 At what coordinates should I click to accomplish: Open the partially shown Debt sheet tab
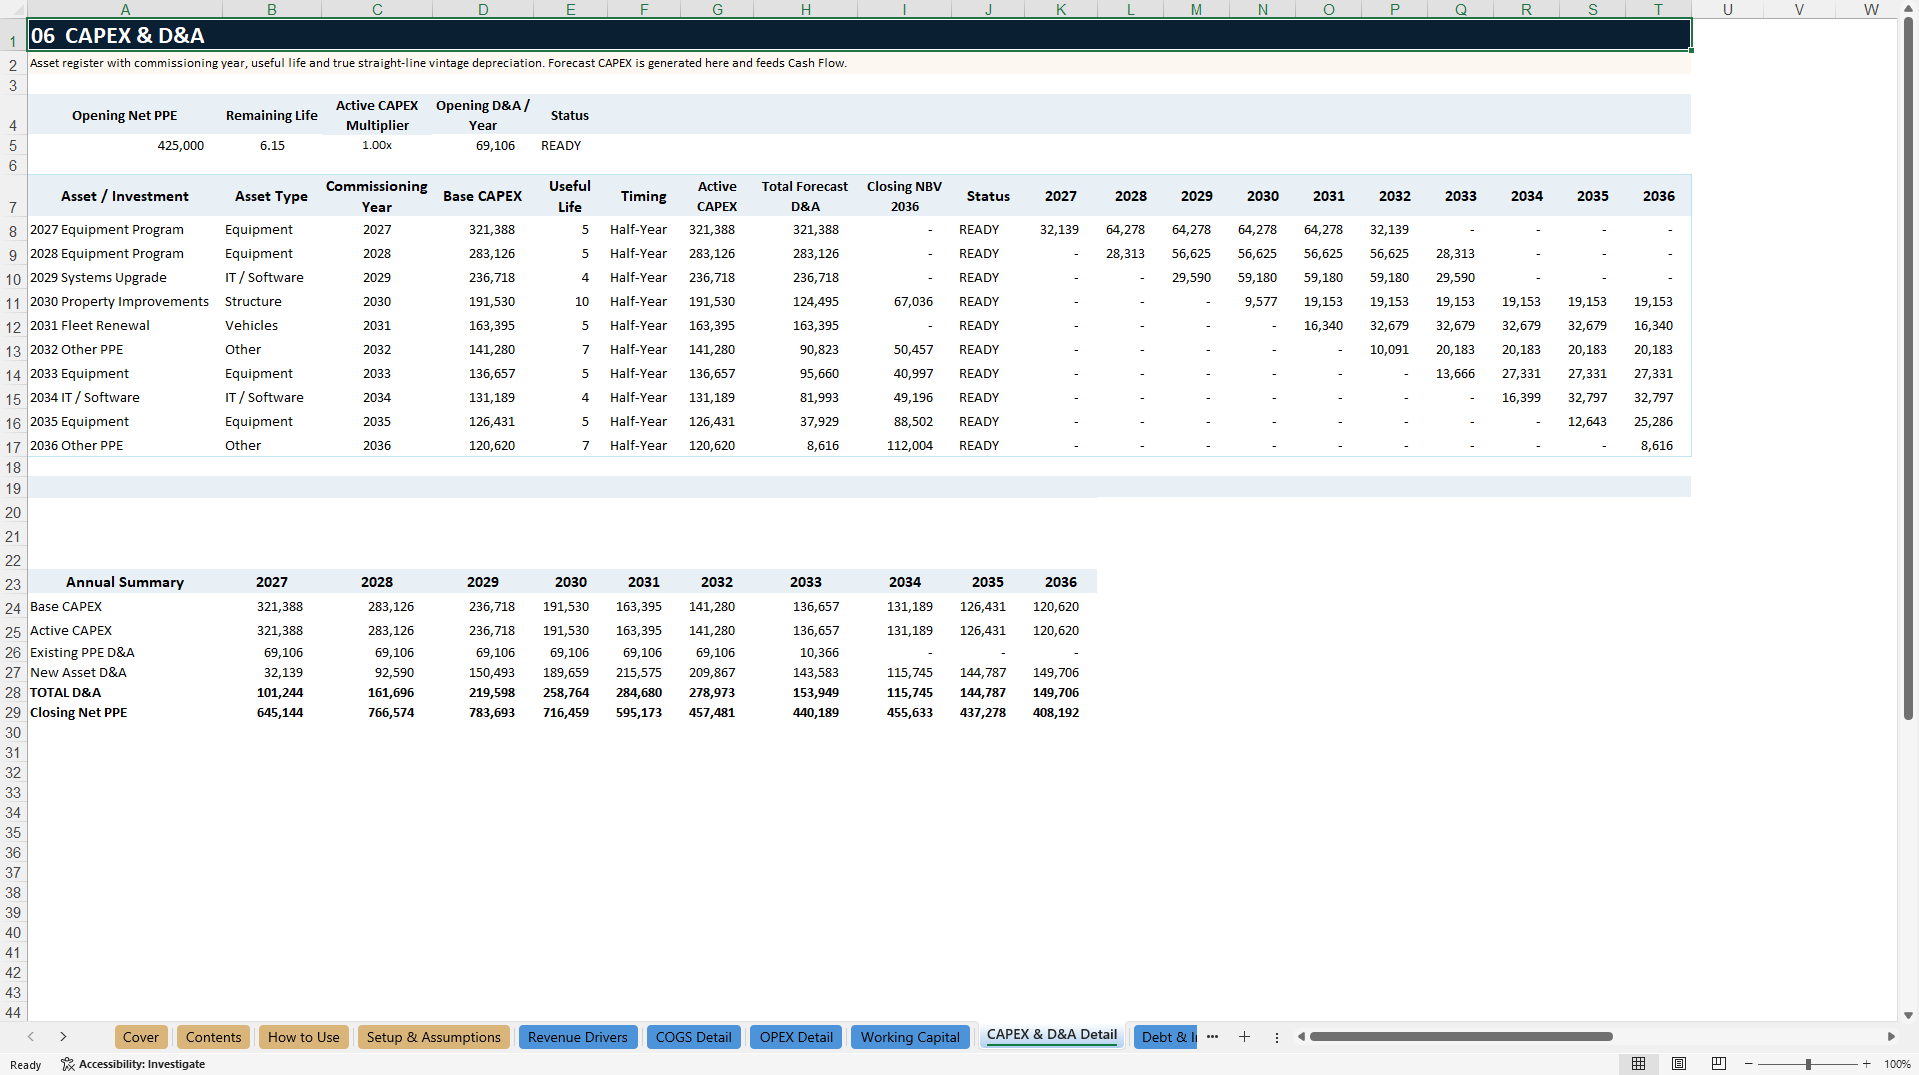[x=1166, y=1037]
